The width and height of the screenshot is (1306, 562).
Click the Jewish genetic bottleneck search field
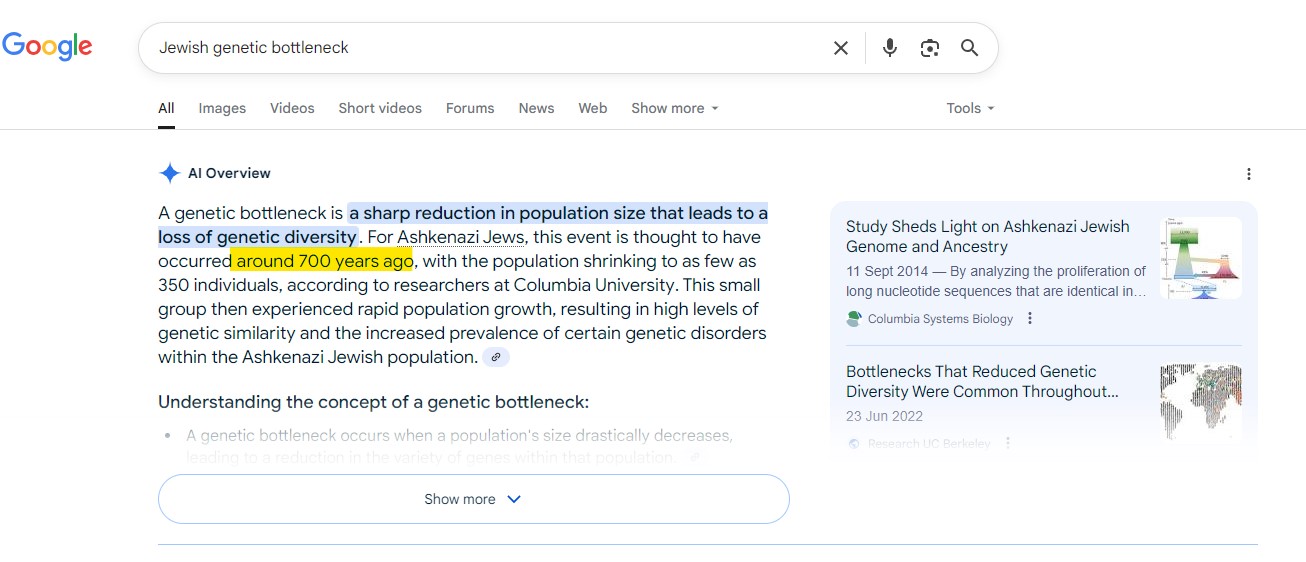480,48
